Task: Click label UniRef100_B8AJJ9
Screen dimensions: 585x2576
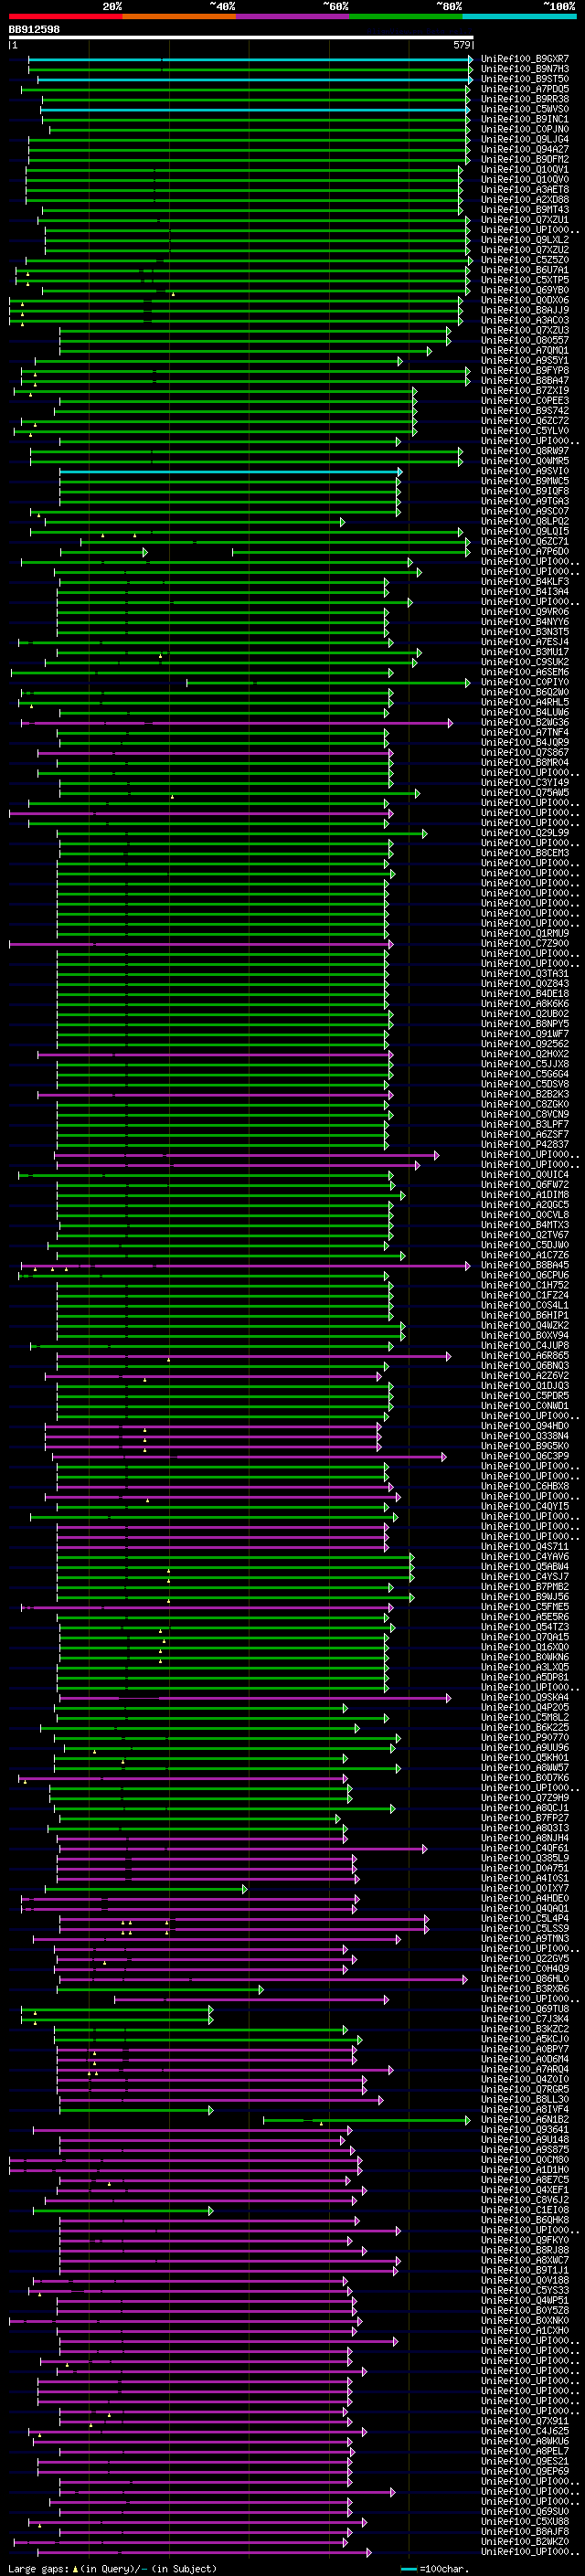Action: [525, 310]
